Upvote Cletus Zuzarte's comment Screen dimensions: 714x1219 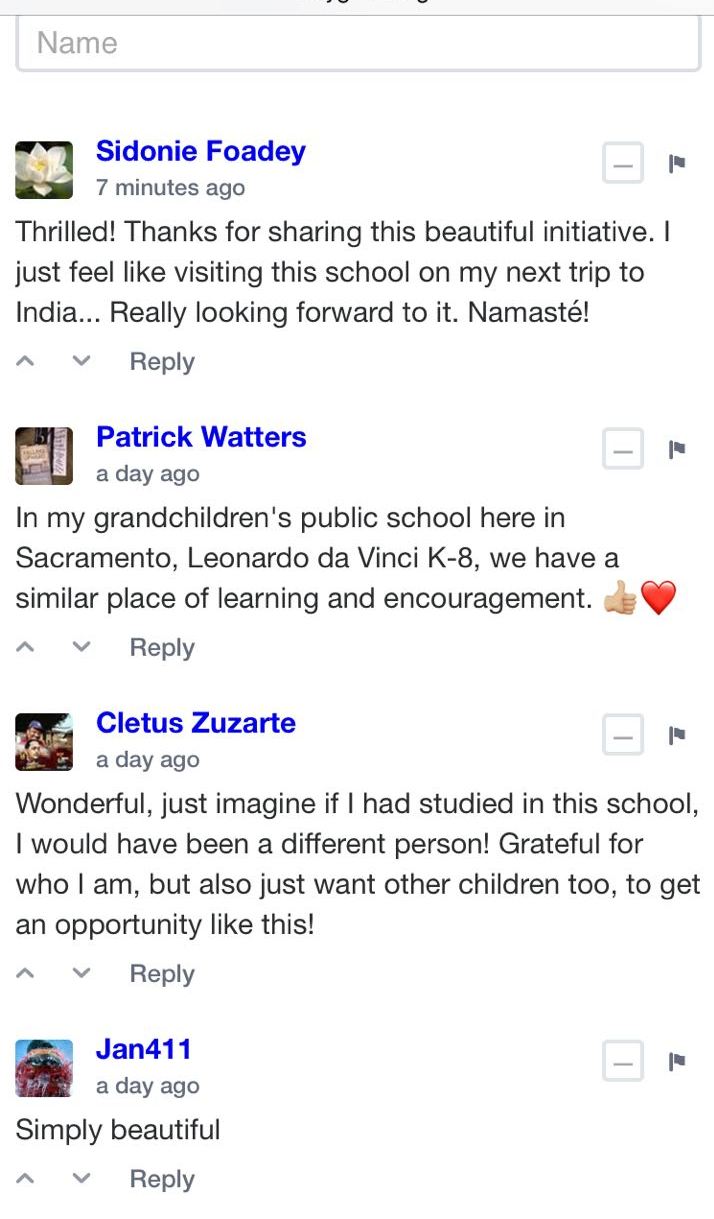coord(28,974)
